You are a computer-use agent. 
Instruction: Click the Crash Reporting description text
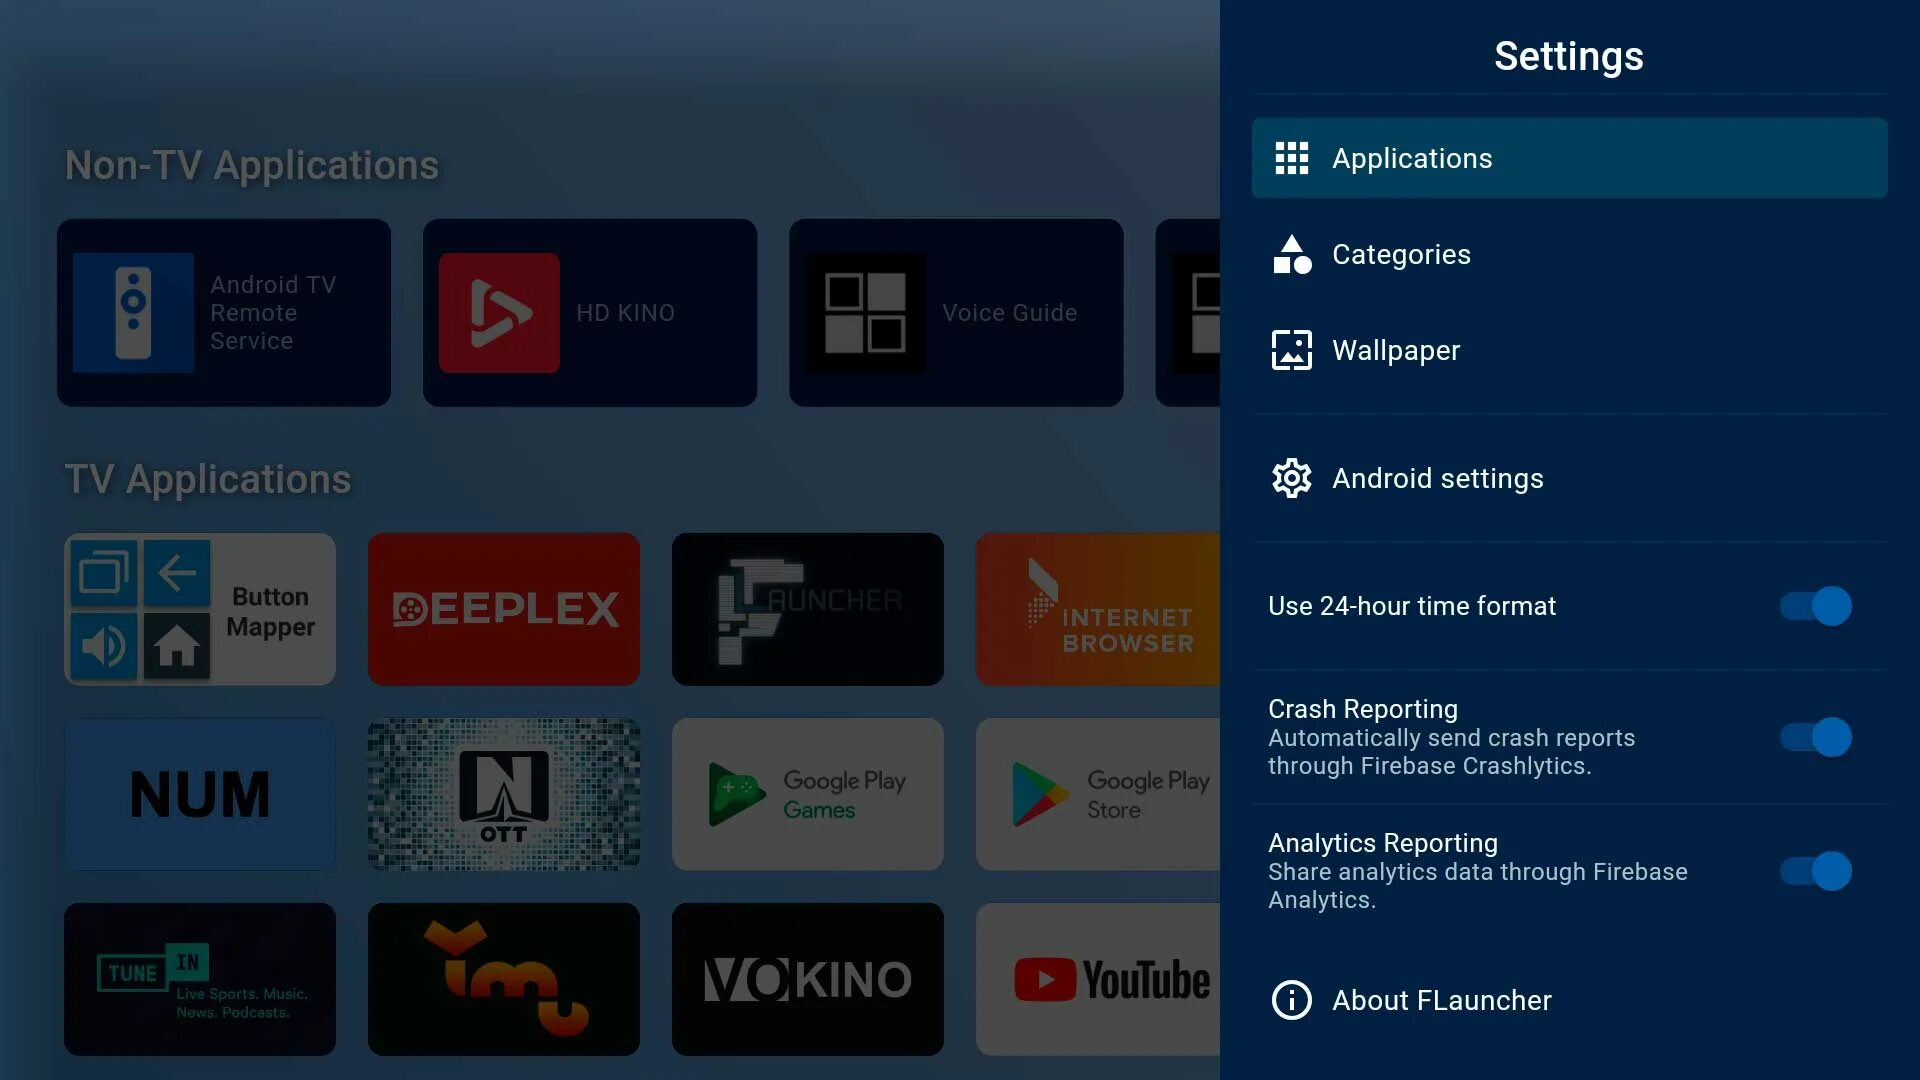pos(1451,752)
